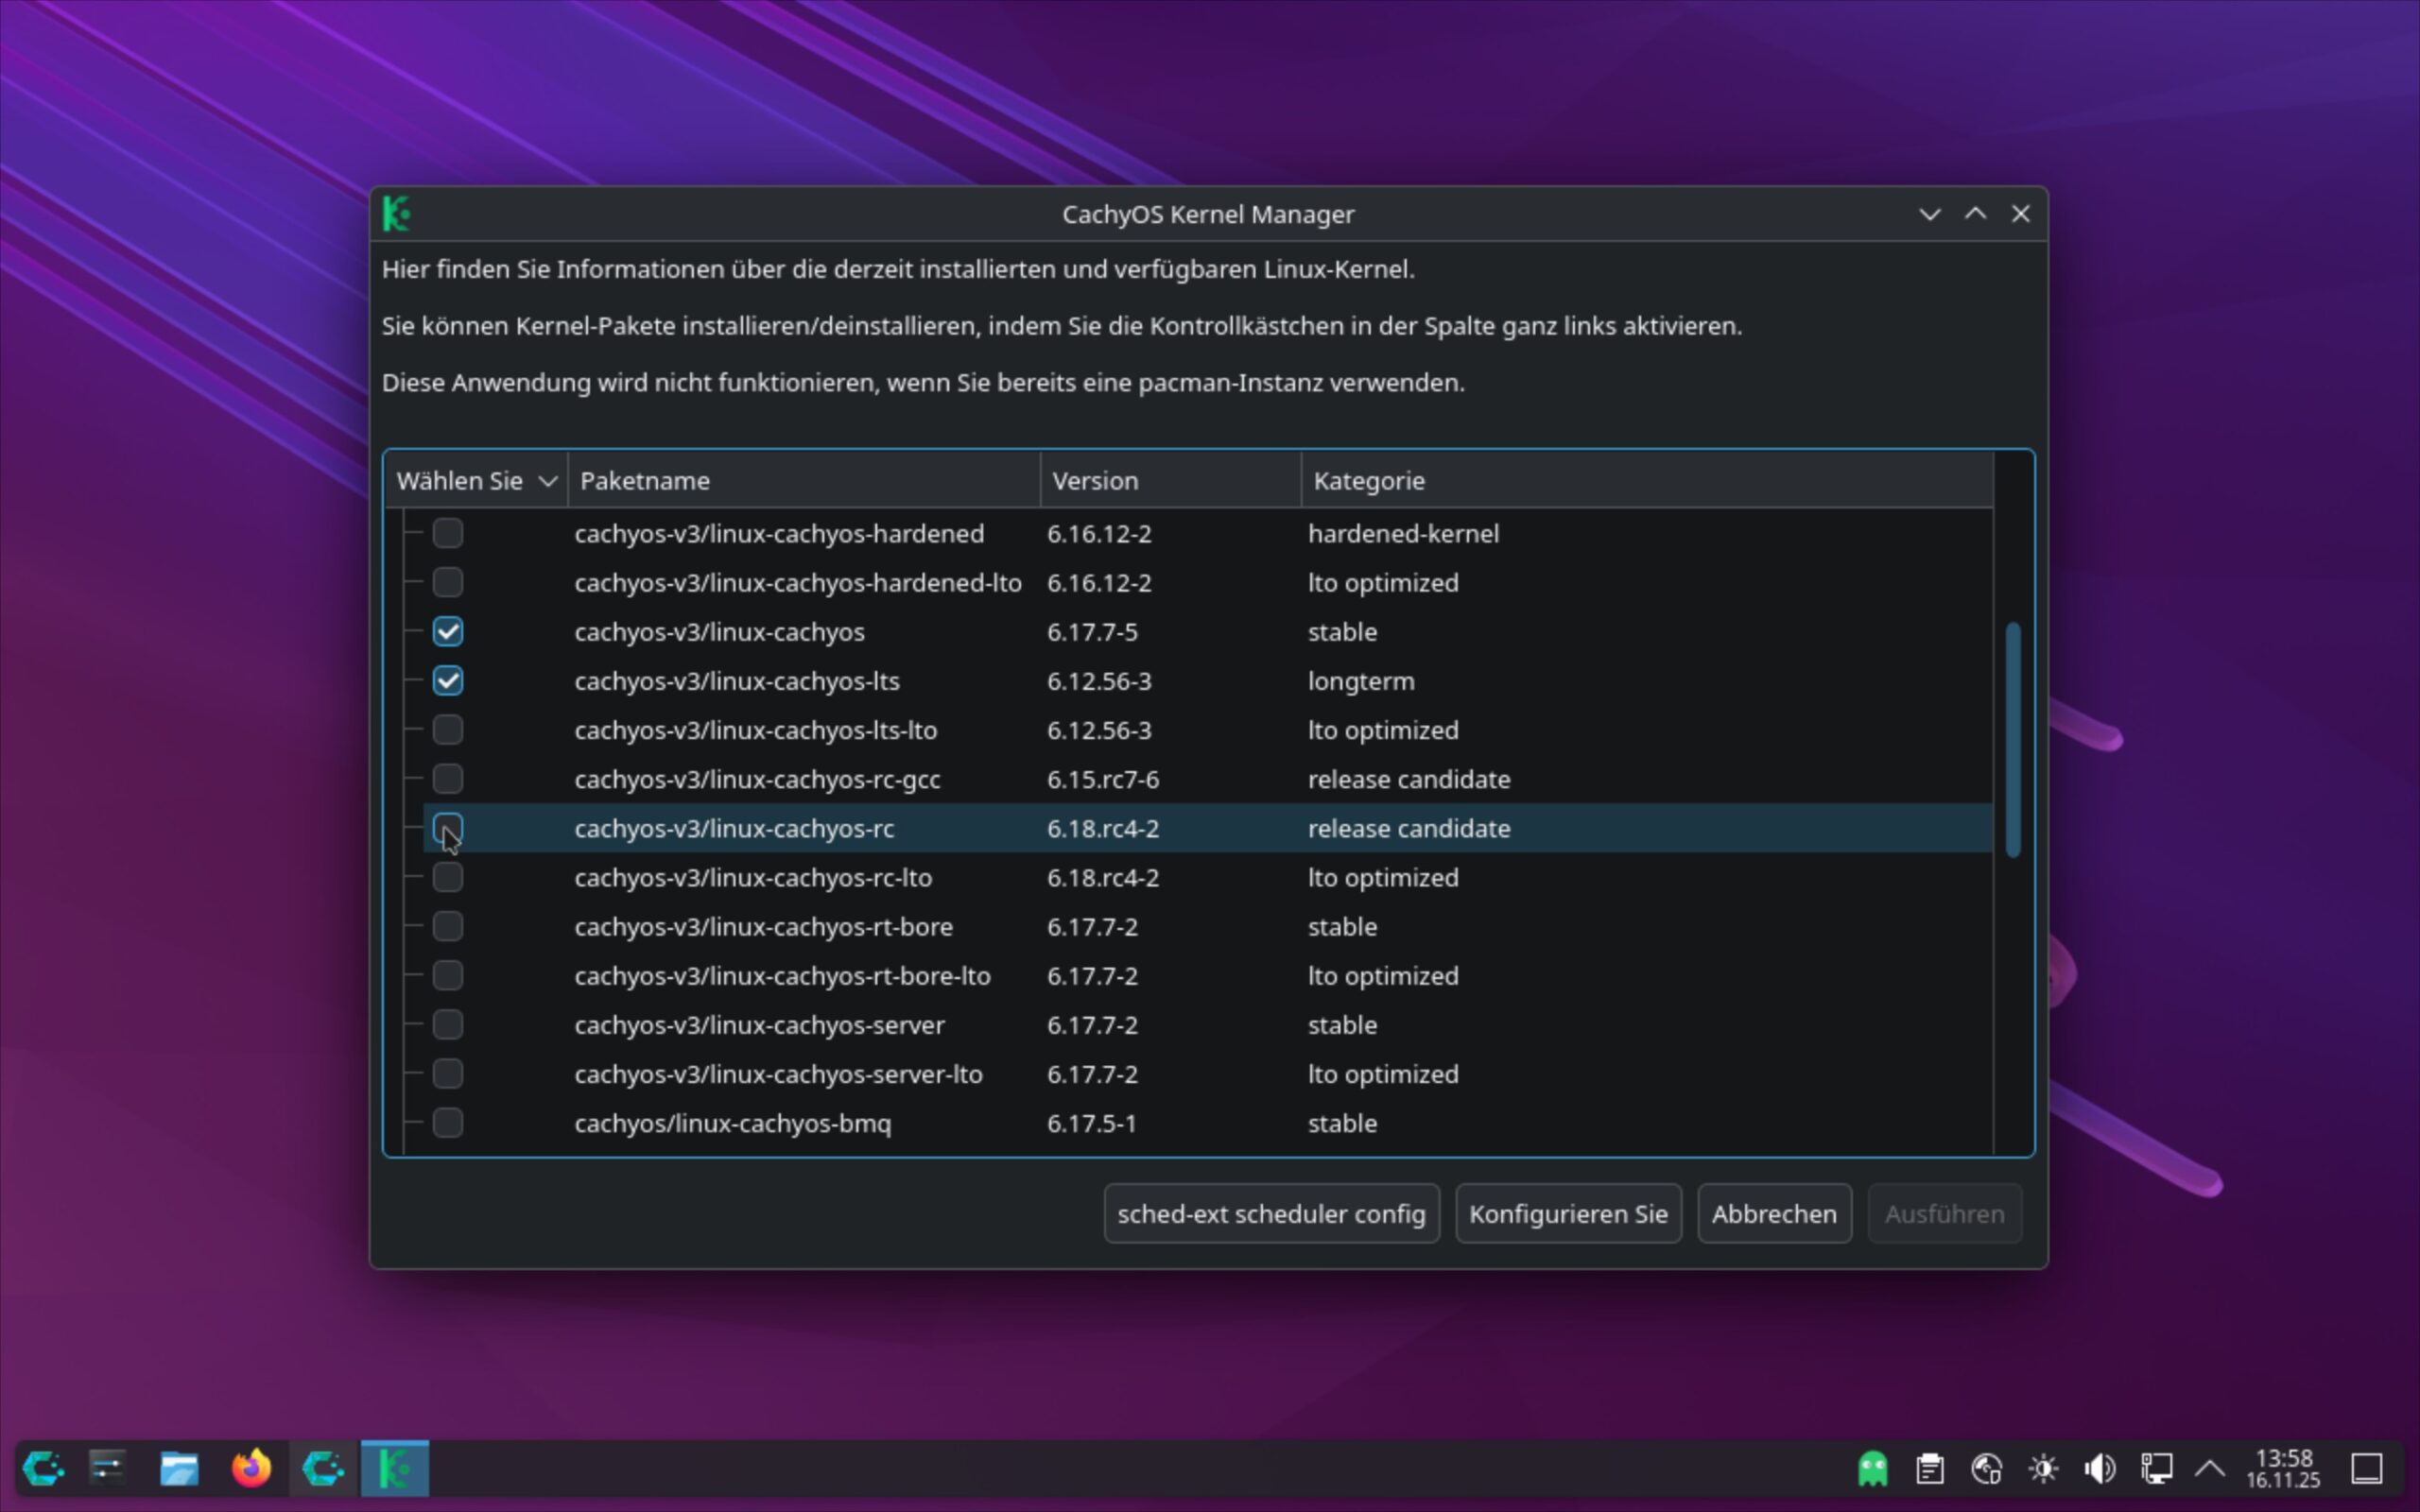Click the kernel list vertical scrollbar
2420x1512 pixels.
point(2013,740)
